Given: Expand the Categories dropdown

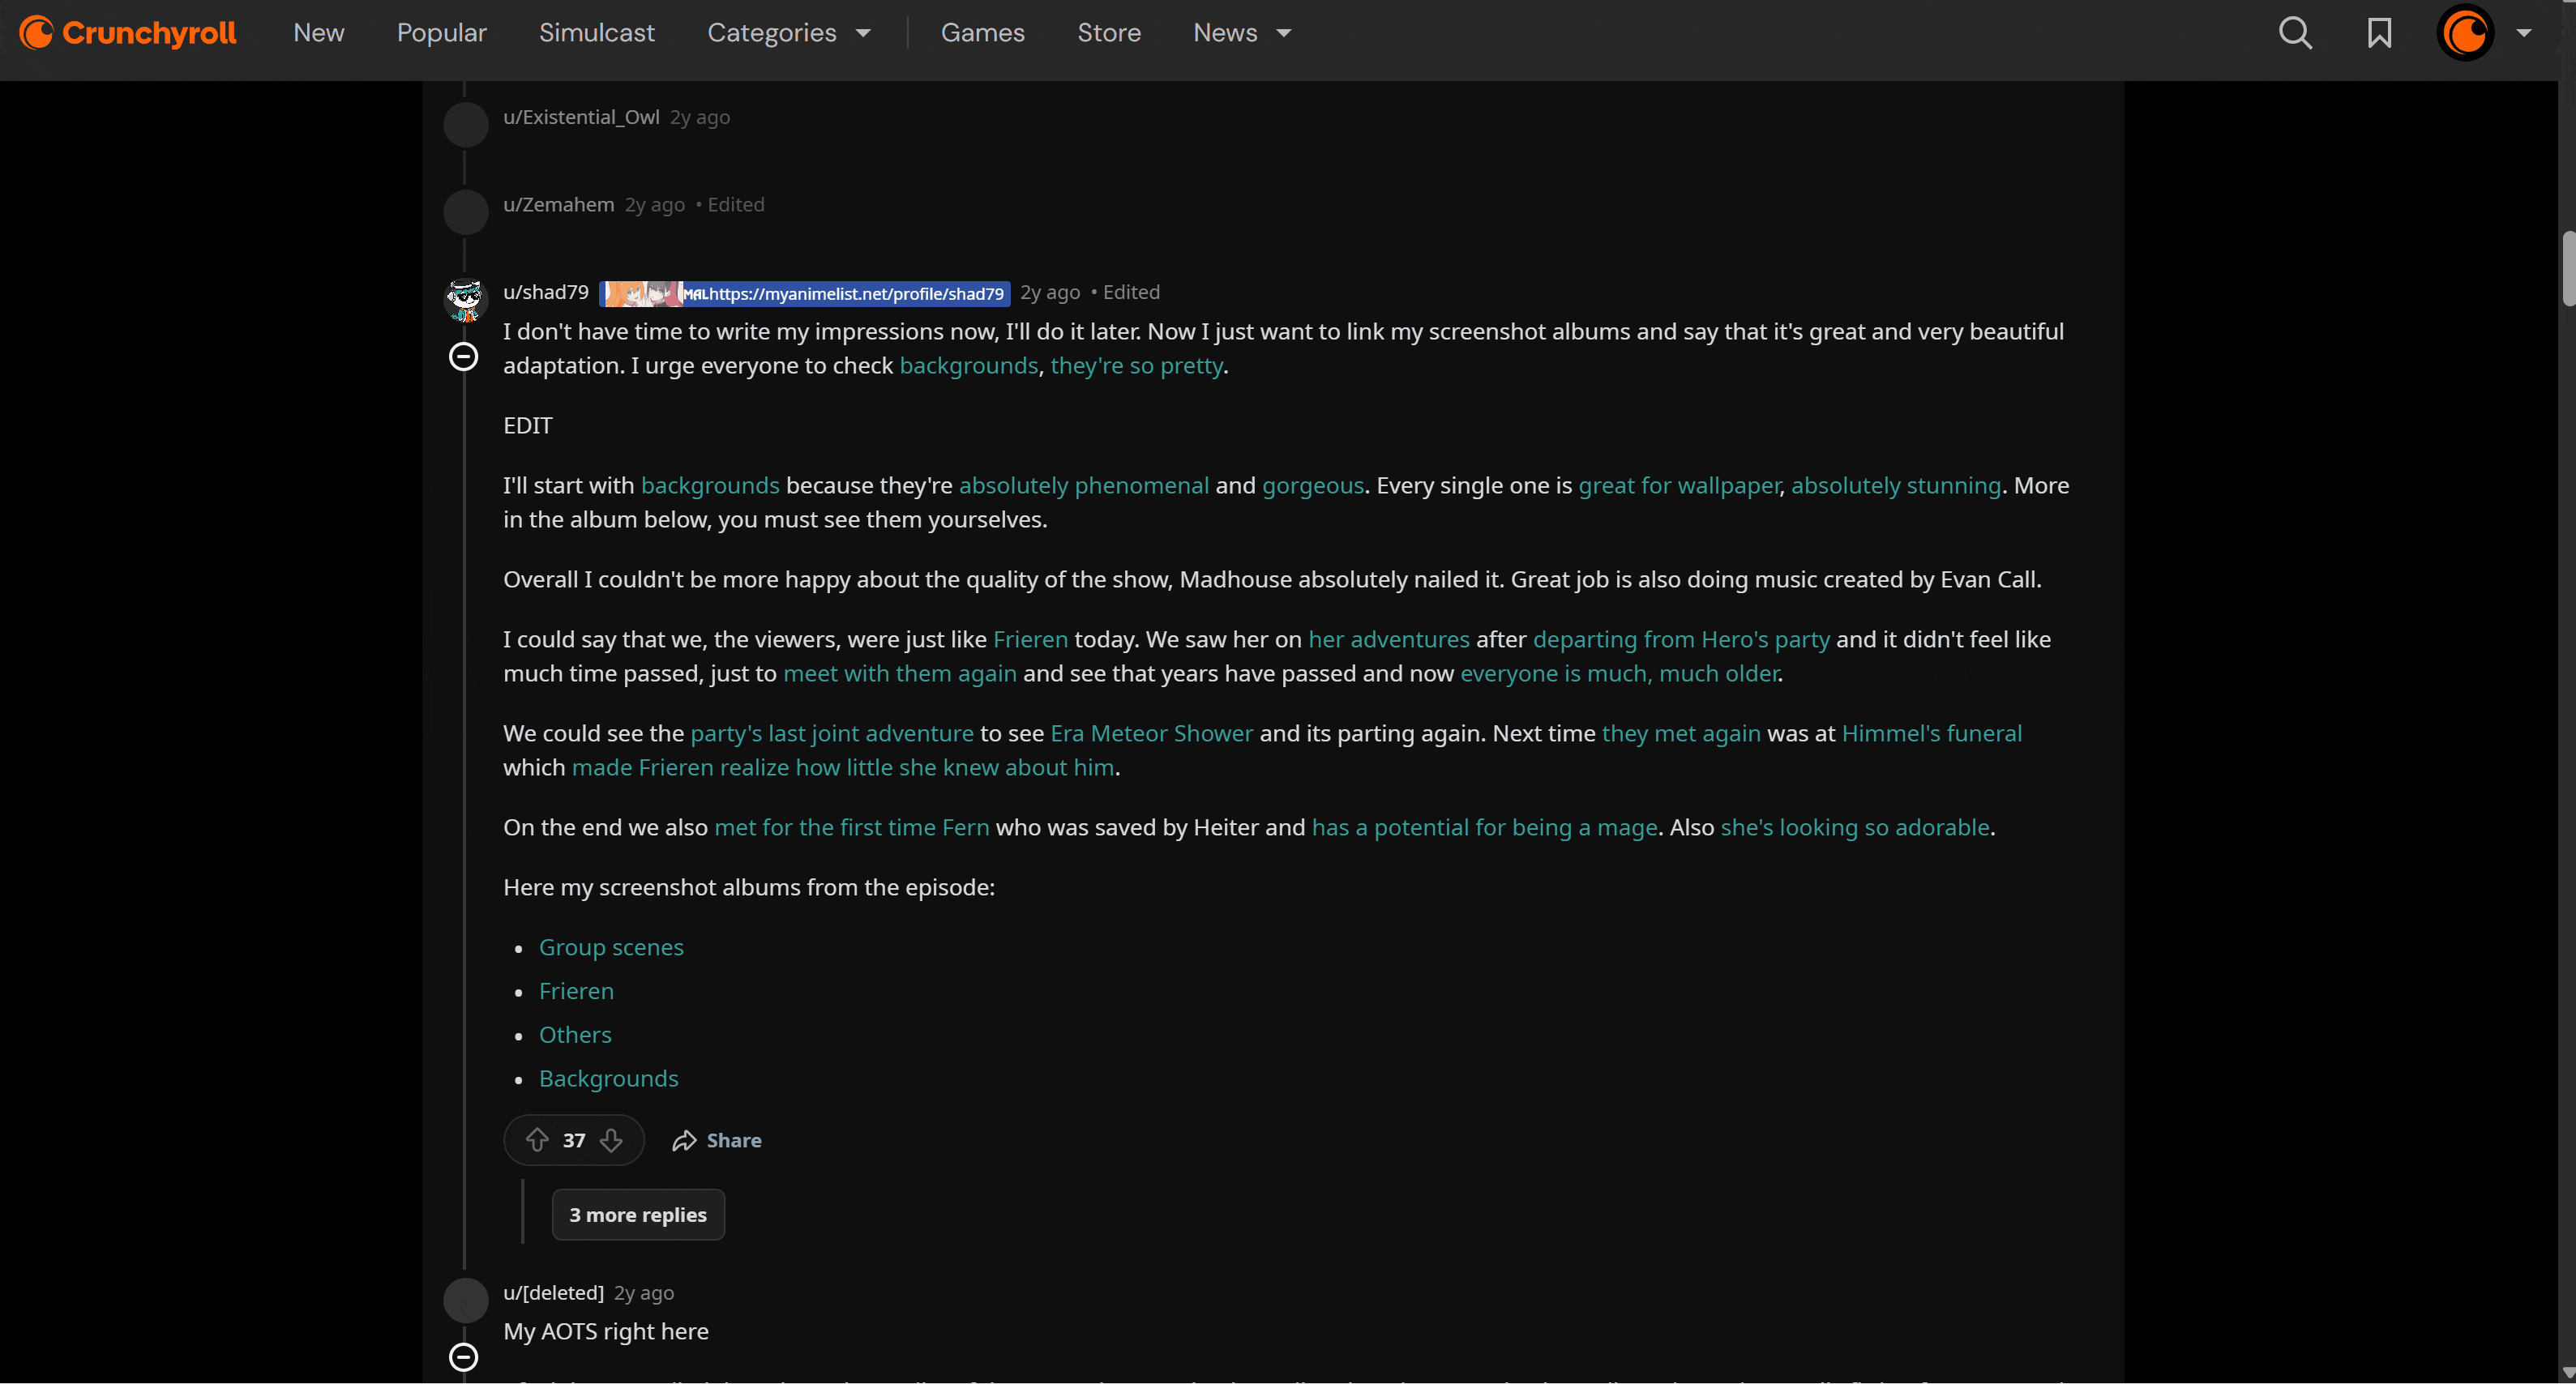Looking at the screenshot, I should tap(789, 33).
